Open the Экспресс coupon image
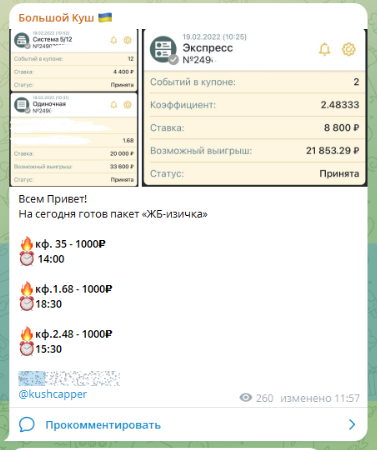The height and width of the screenshot is (450, 377). pyautogui.click(x=255, y=108)
